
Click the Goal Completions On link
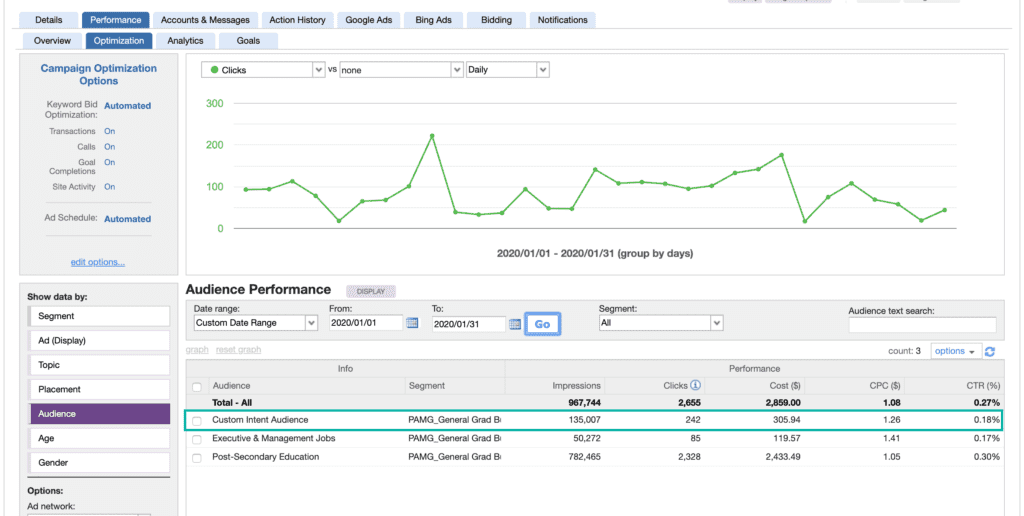(110, 163)
